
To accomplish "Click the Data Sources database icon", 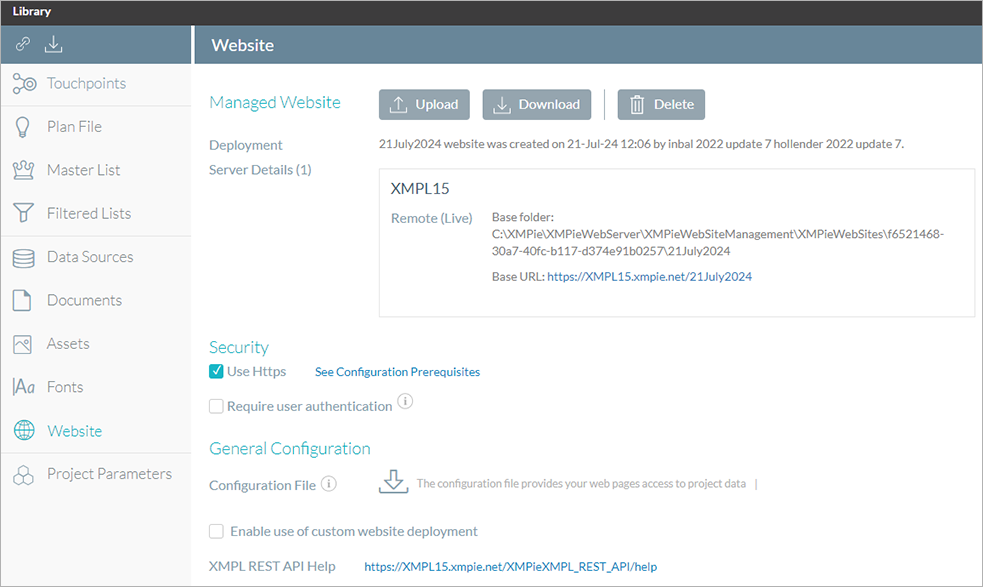I will click(23, 257).
